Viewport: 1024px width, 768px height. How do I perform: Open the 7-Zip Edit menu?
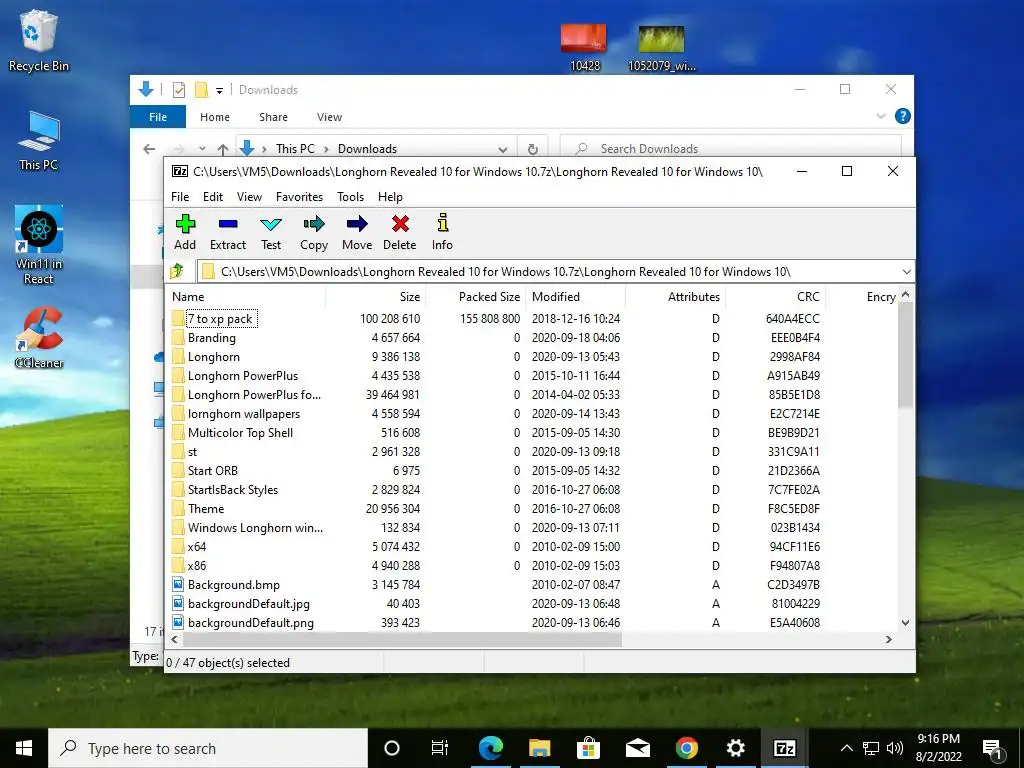213,197
